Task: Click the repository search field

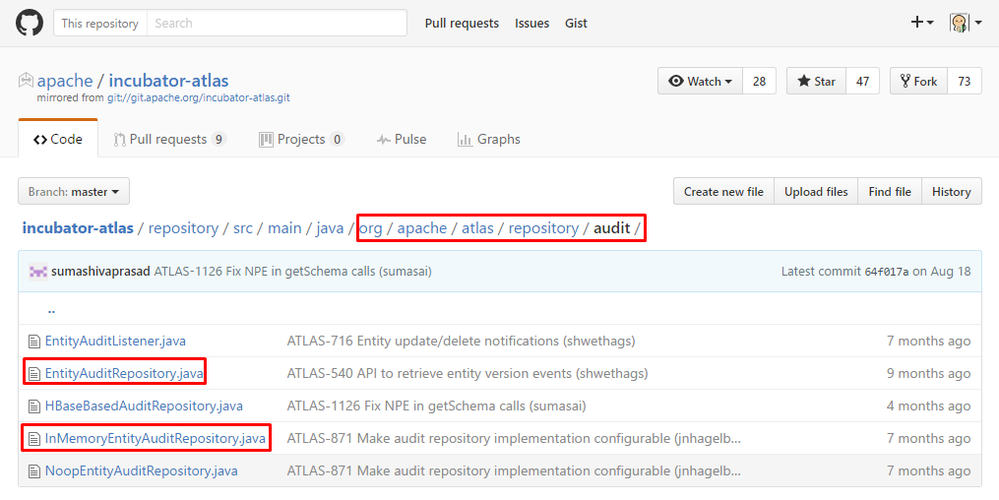Action: [276, 23]
